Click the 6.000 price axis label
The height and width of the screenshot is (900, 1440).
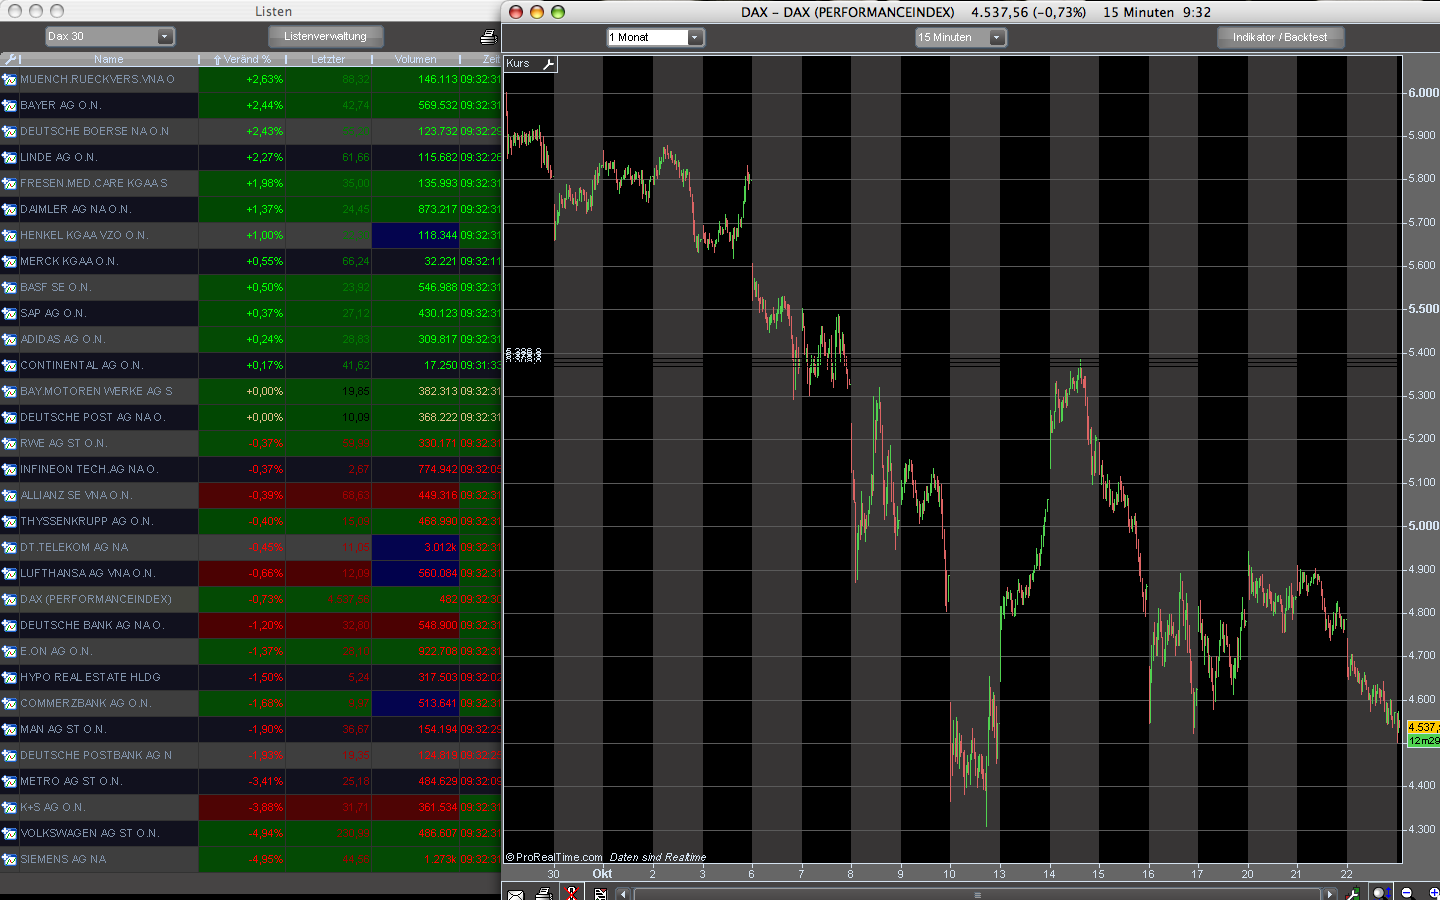(1423, 92)
